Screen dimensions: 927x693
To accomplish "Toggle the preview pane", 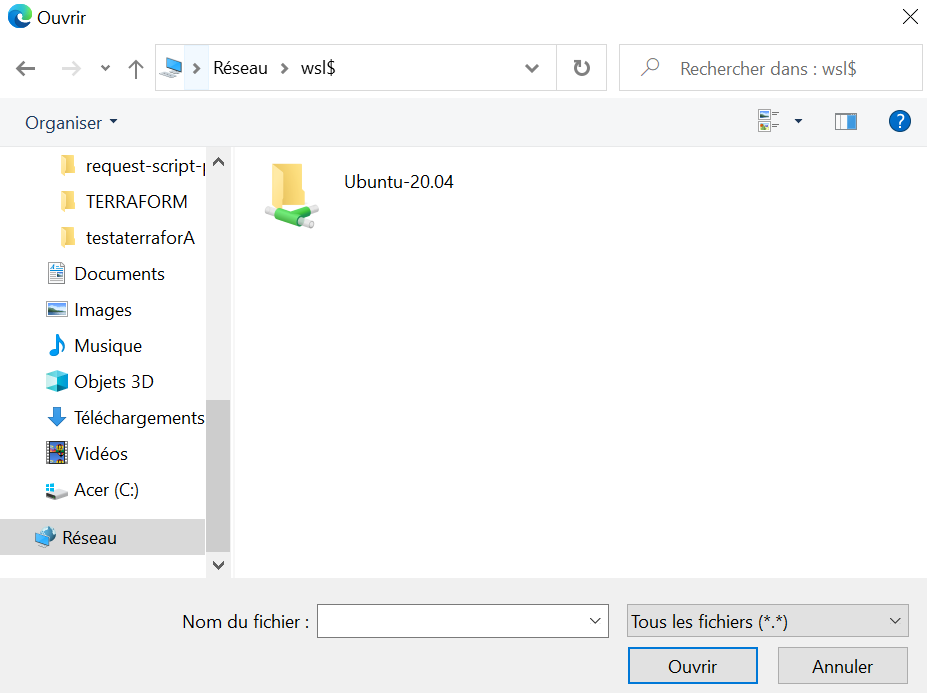I will (846, 121).
